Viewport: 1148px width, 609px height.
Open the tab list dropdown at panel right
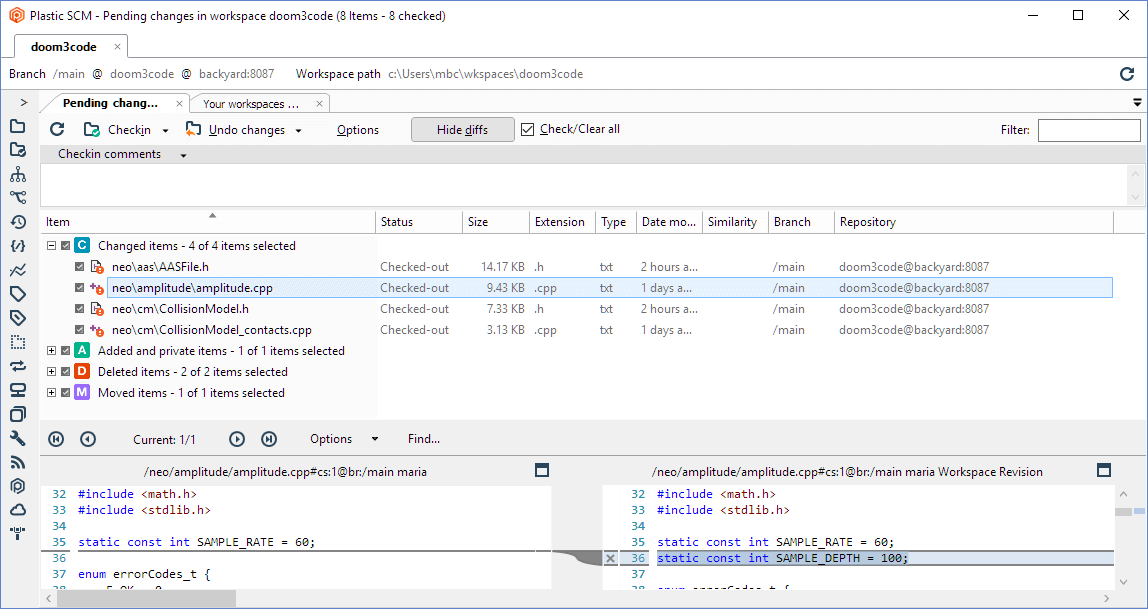(x=1137, y=102)
